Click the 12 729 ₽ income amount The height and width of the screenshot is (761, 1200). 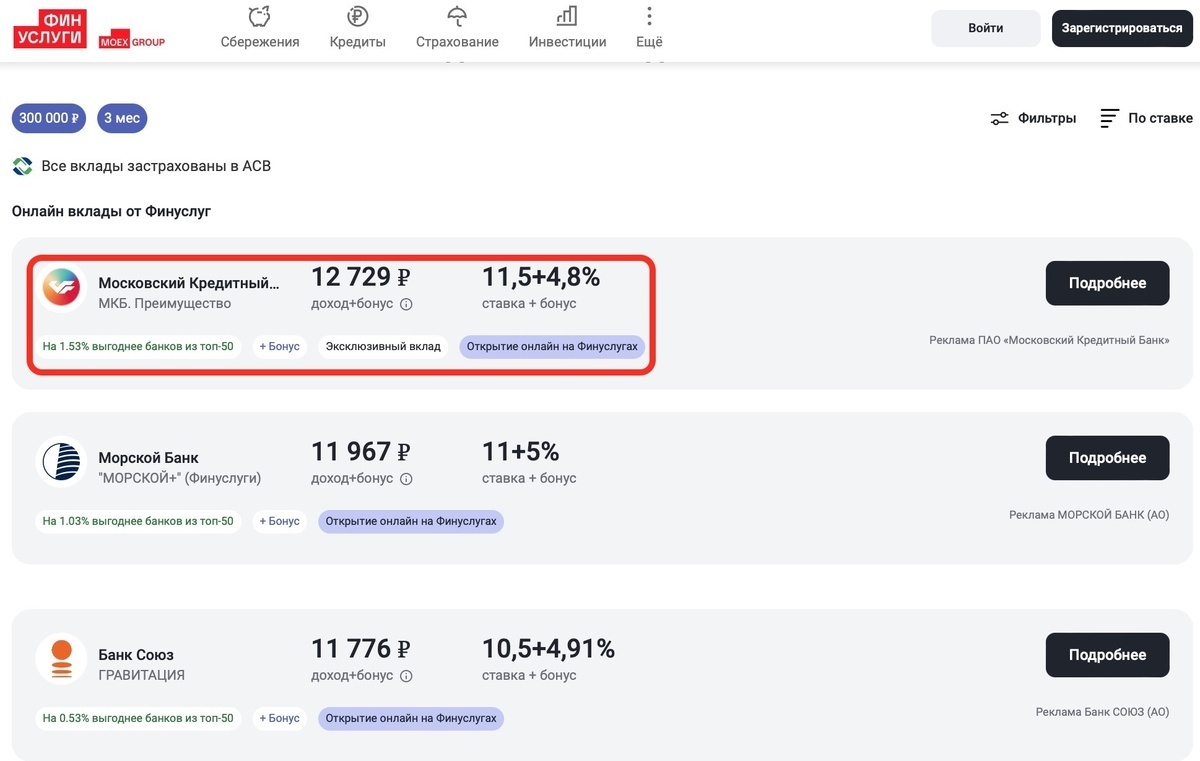point(361,277)
